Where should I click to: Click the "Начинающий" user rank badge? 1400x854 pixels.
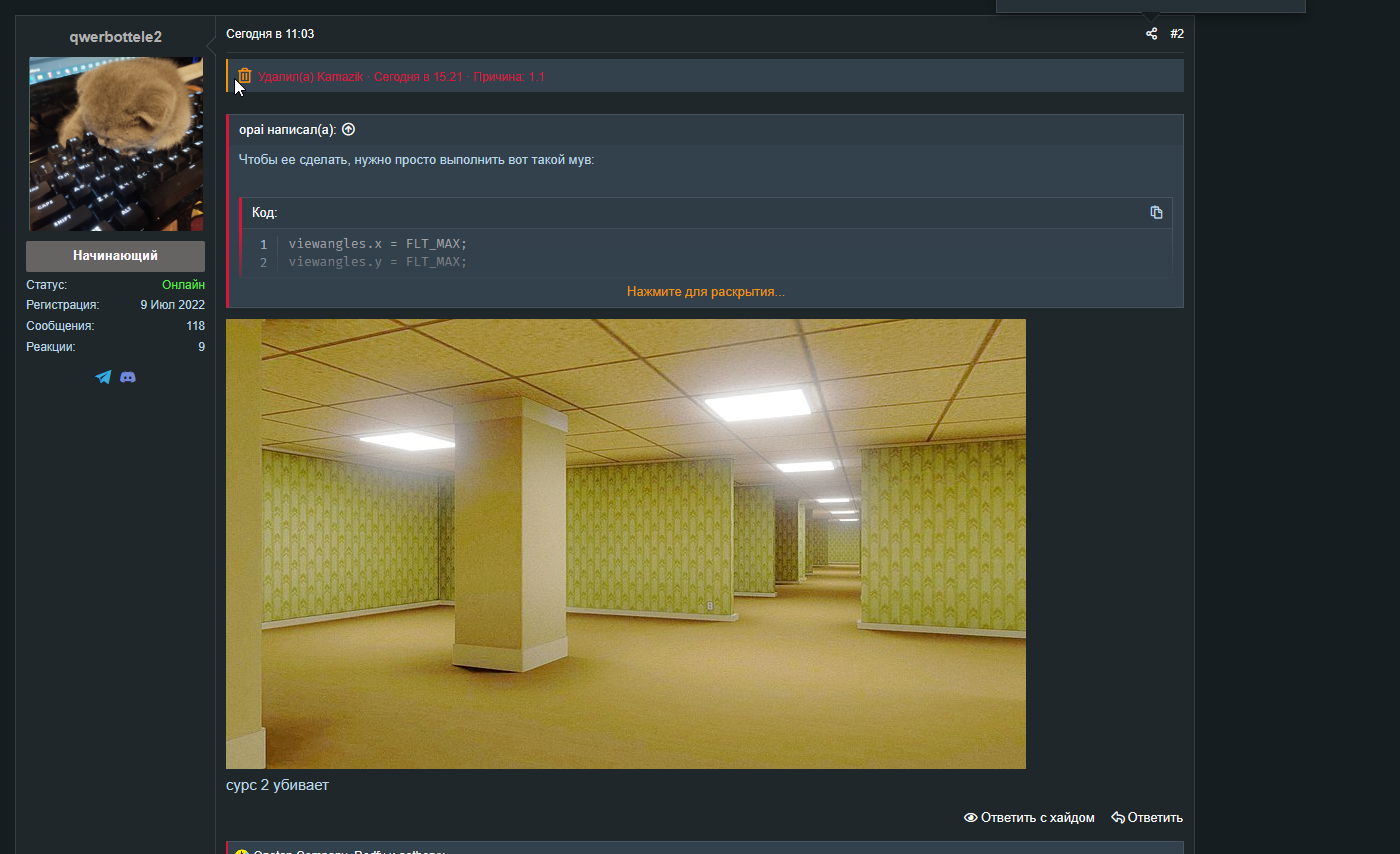click(x=115, y=256)
